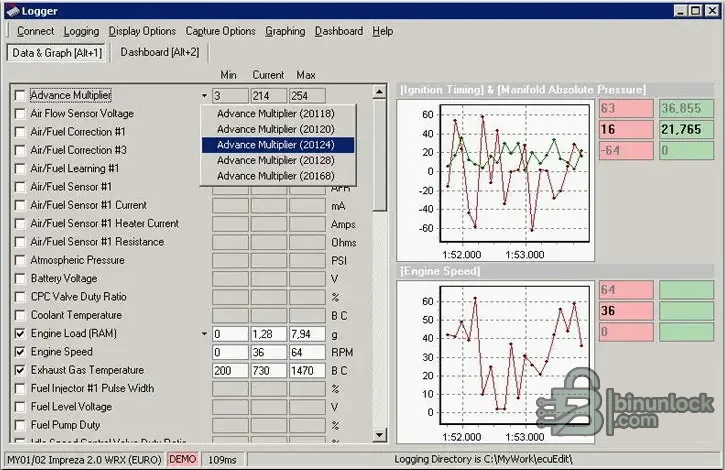Switch to Dashboard [Alt+2] tab
This screenshot has height=470, width=725.
tap(160, 52)
